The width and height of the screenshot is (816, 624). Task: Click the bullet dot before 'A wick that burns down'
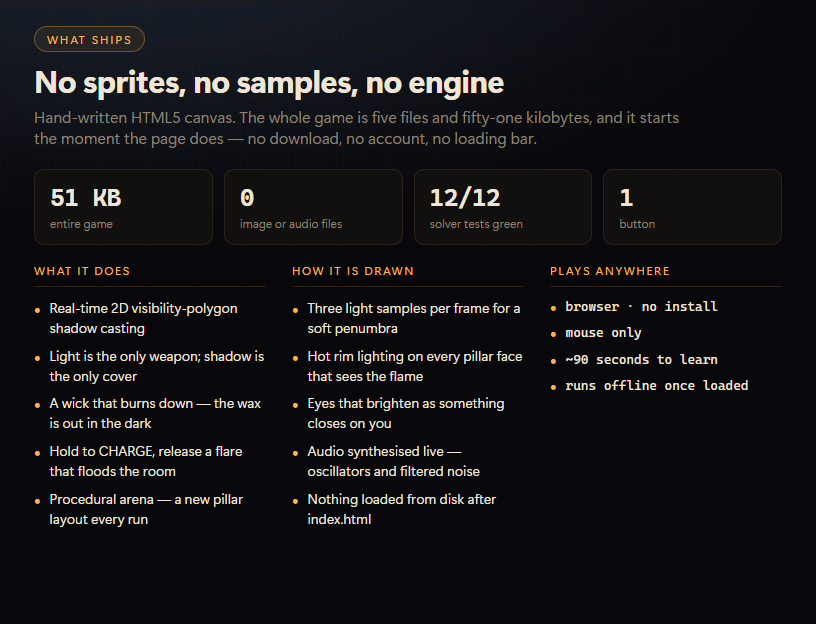tap(37, 405)
